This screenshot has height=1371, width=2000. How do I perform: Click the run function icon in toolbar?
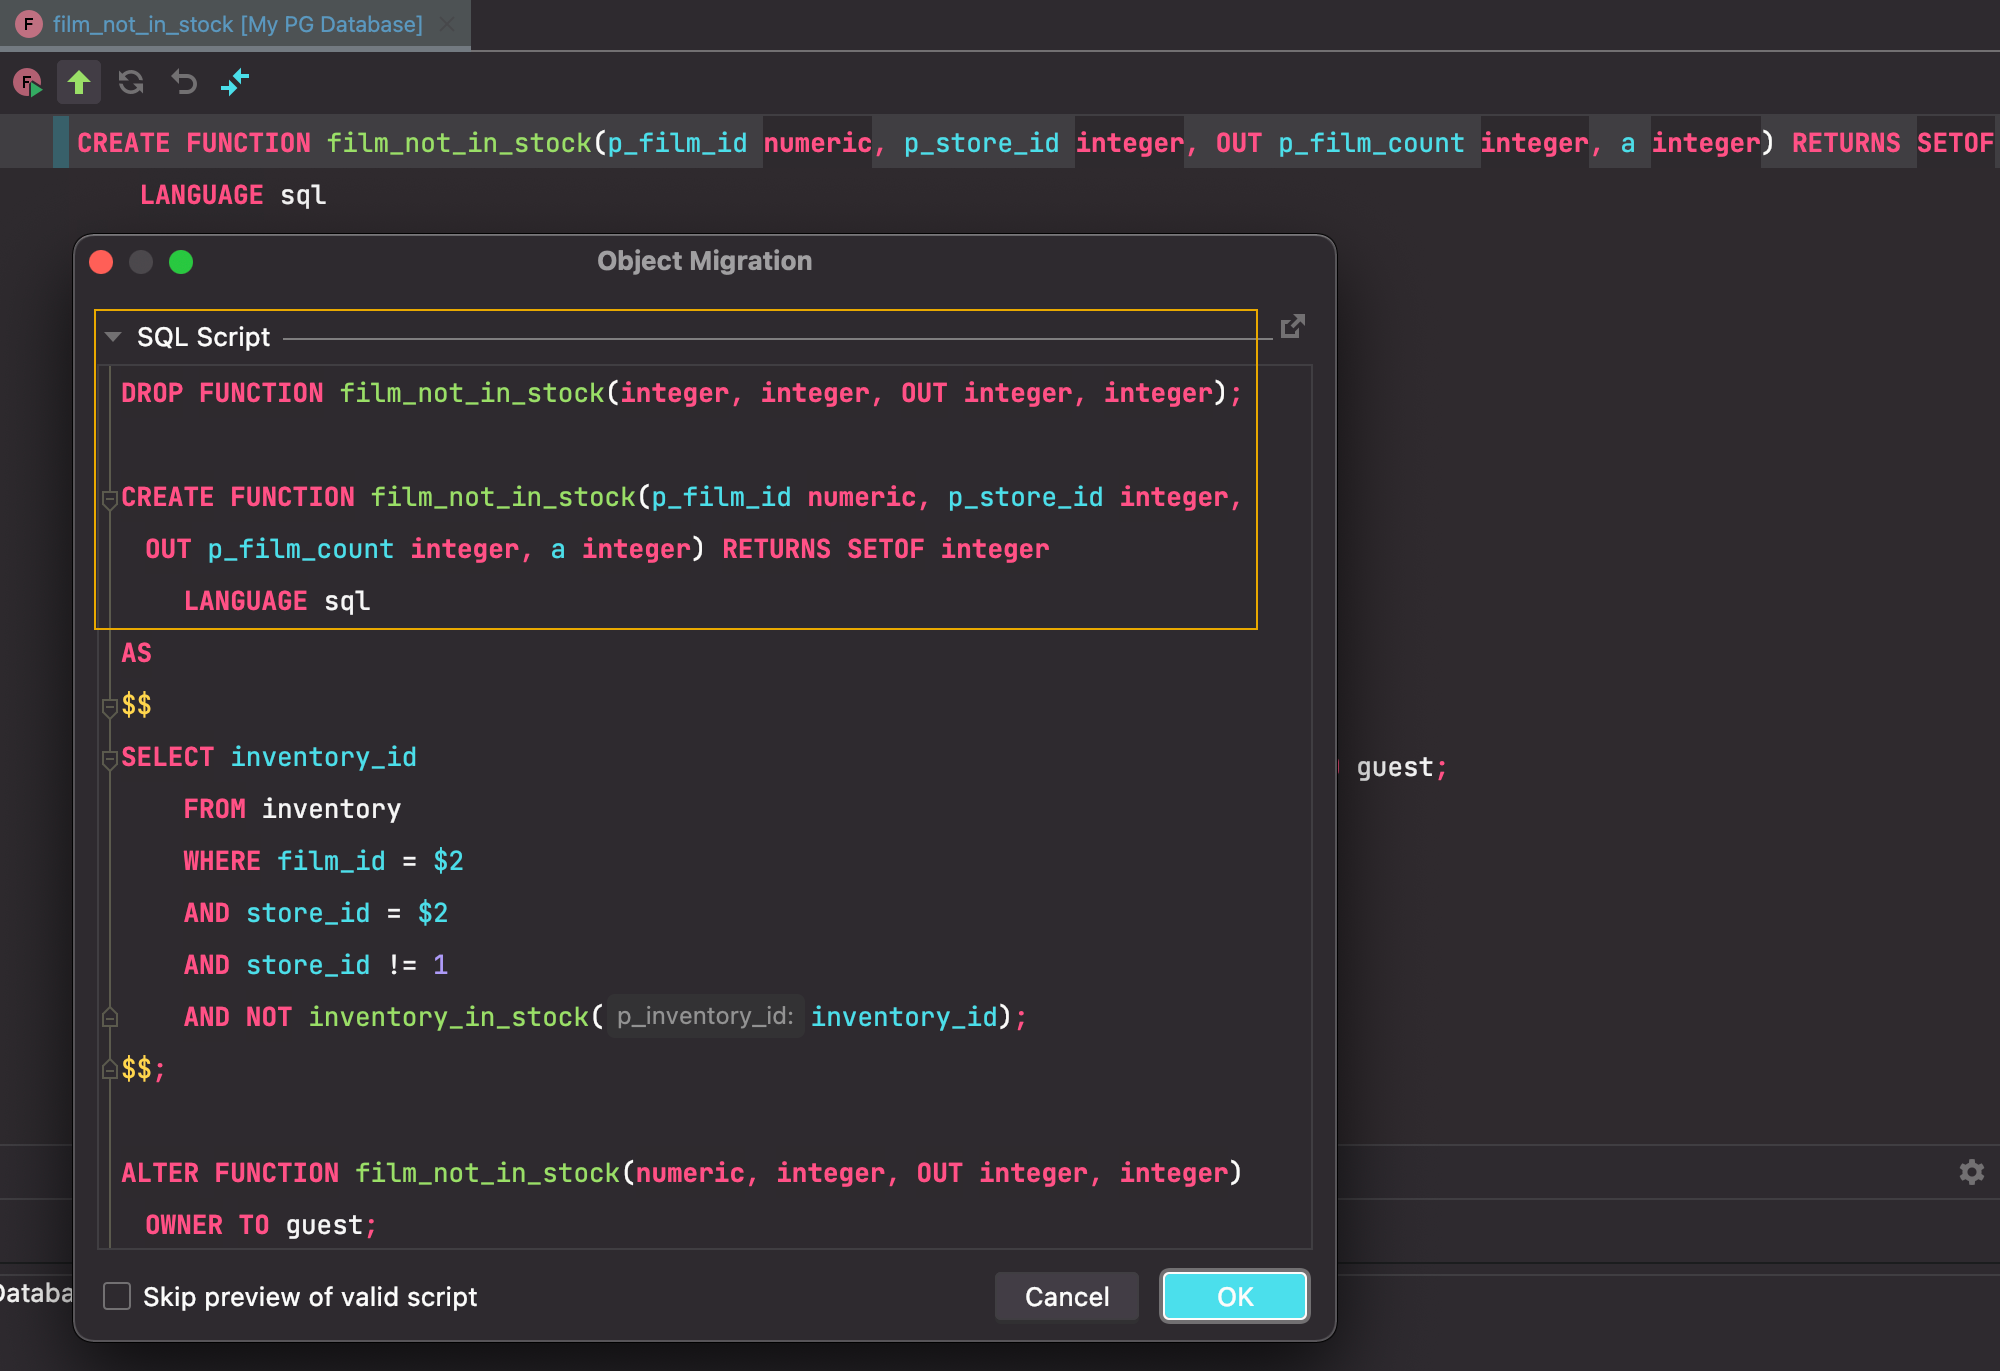(x=28, y=82)
